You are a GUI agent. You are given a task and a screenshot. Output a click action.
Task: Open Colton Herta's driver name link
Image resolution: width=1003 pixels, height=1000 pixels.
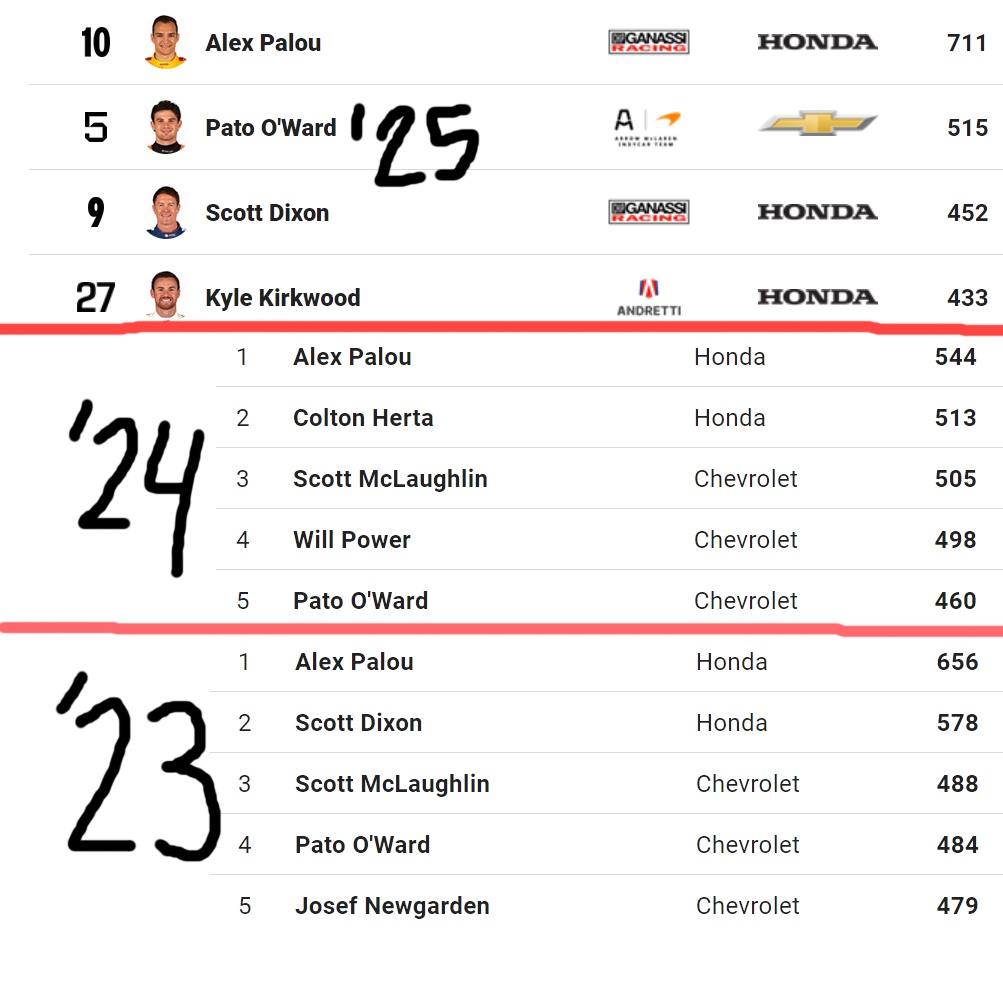pyautogui.click(x=363, y=418)
